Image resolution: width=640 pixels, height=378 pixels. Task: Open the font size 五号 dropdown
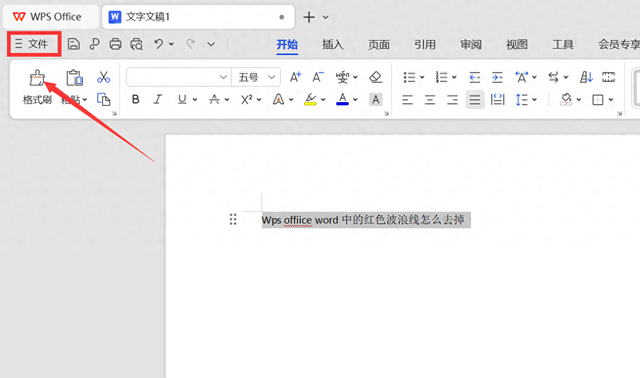coord(271,77)
